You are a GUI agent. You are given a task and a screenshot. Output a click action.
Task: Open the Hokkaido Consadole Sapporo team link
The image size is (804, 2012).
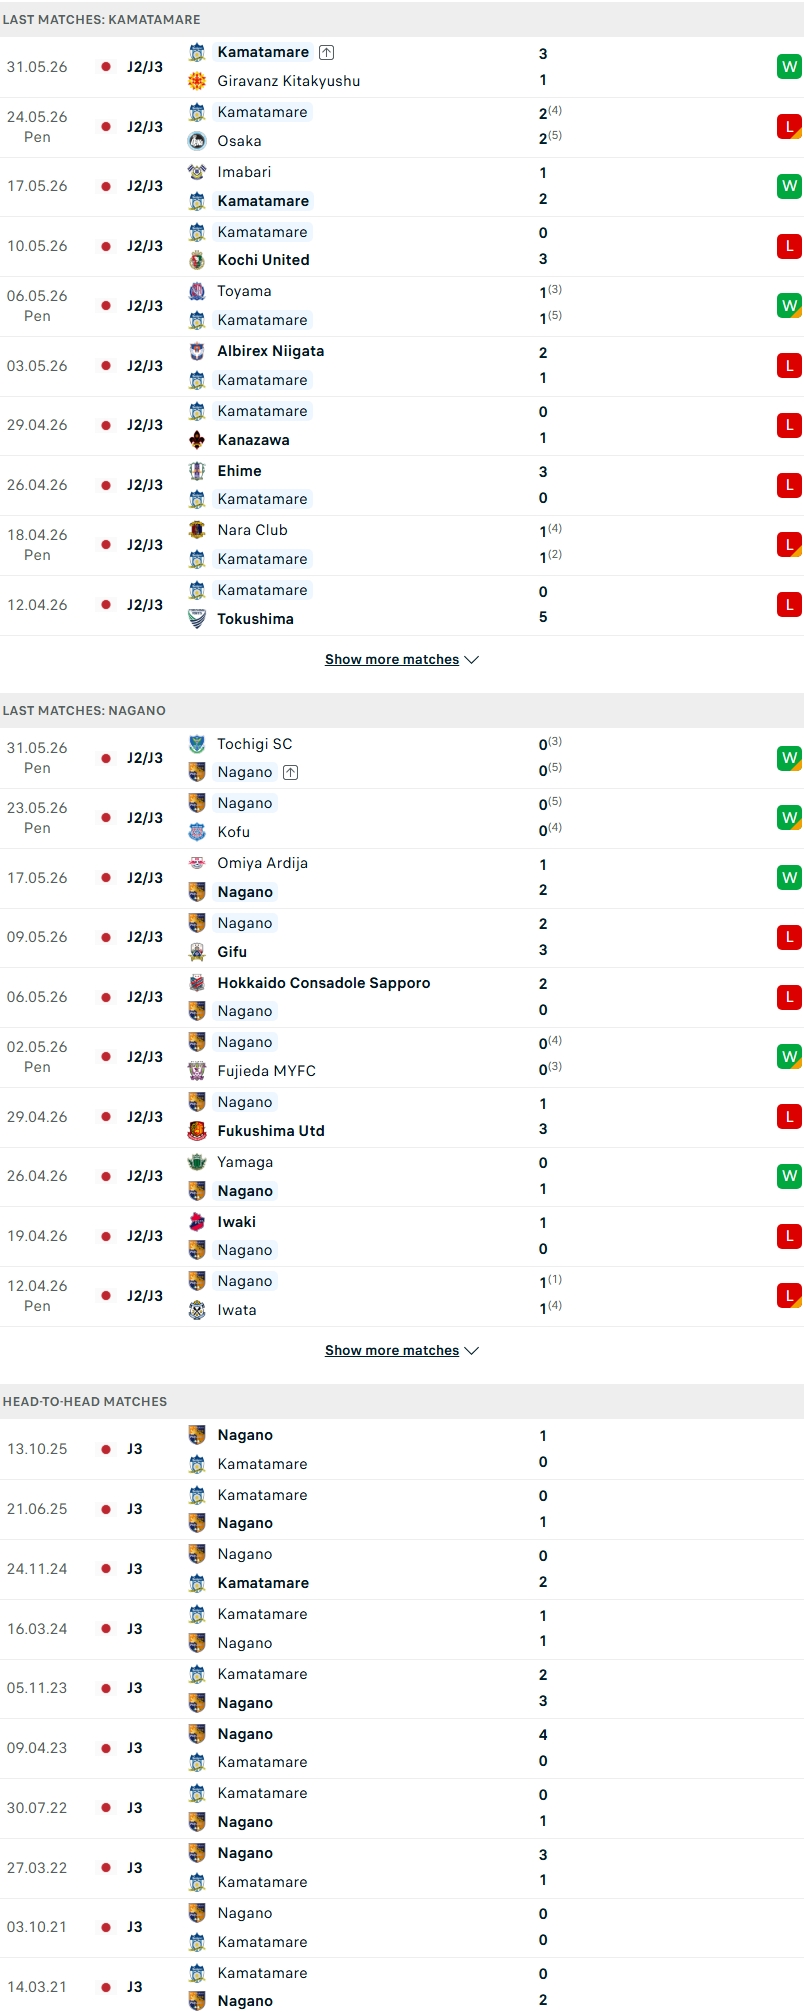(324, 983)
